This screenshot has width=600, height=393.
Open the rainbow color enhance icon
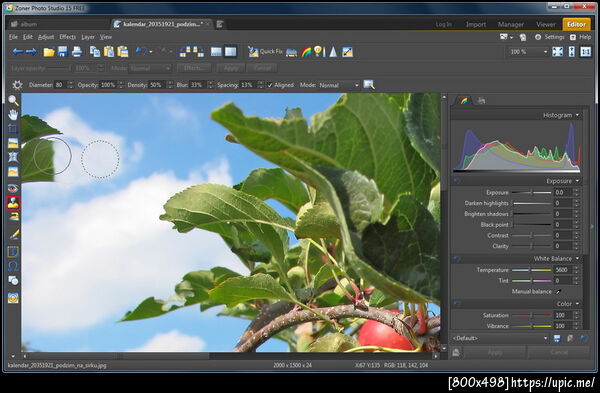coord(306,52)
